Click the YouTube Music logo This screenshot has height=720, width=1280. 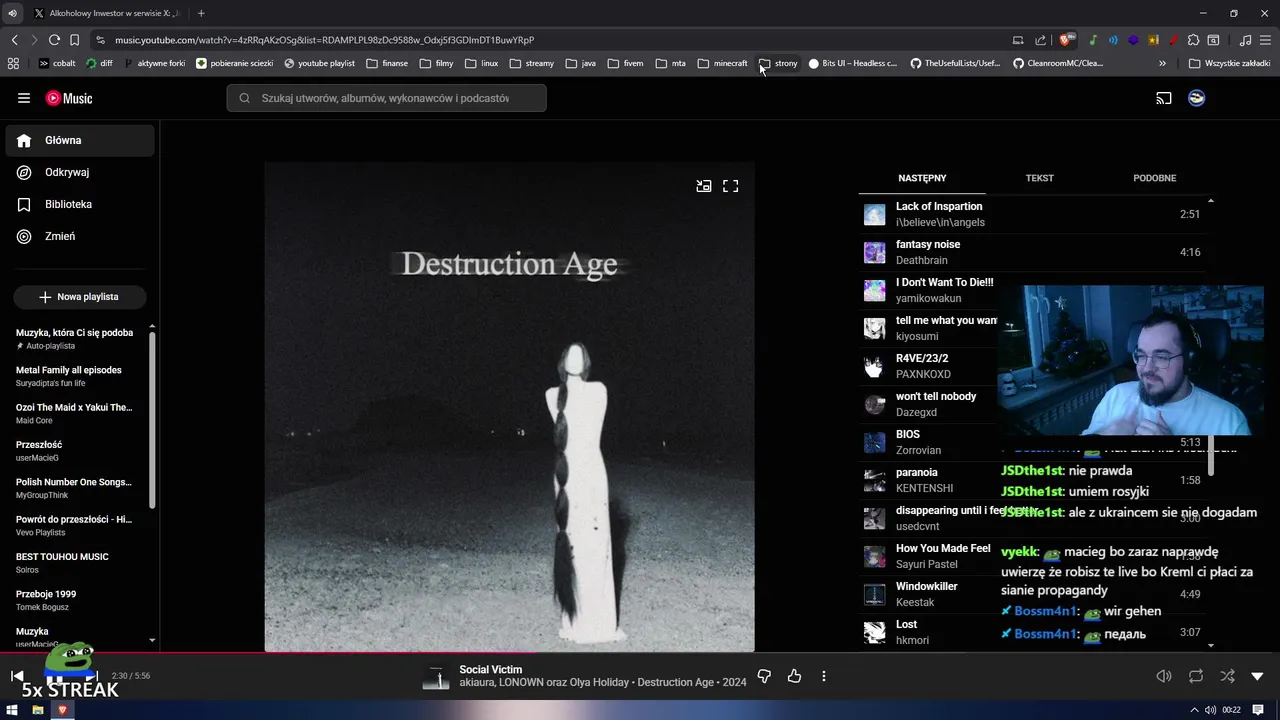(69, 98)
